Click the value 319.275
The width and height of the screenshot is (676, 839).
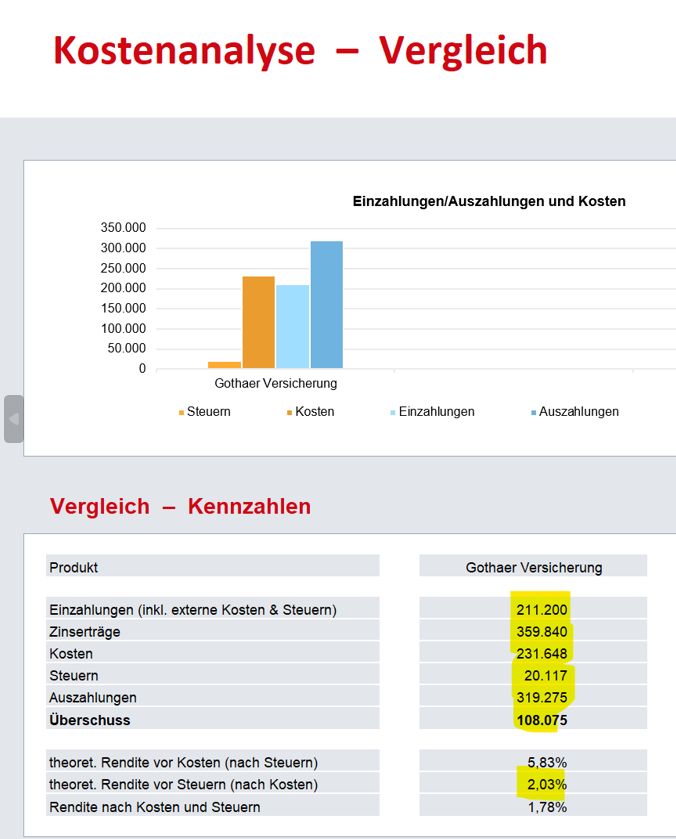[x=542, y=698]
